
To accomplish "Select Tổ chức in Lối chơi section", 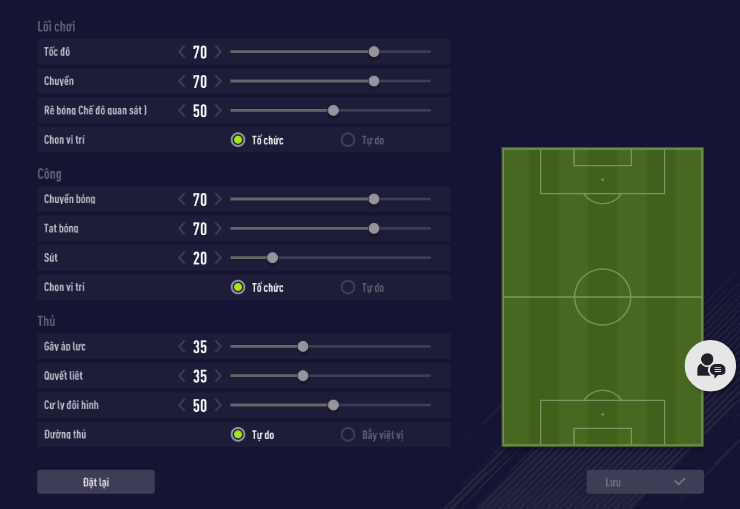I will pos(238,140).
